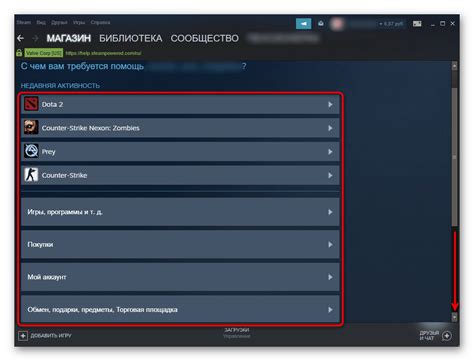Open the Игры menu

pyautogui.click(x=79, y=22)
